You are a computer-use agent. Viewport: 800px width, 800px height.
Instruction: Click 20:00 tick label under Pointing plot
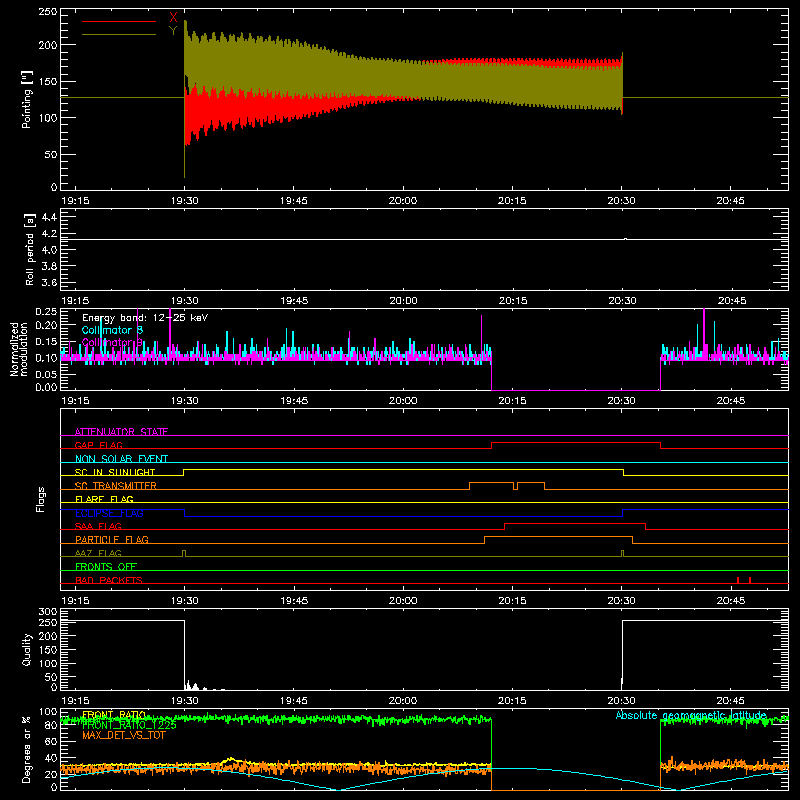click(x=403, y=201)
